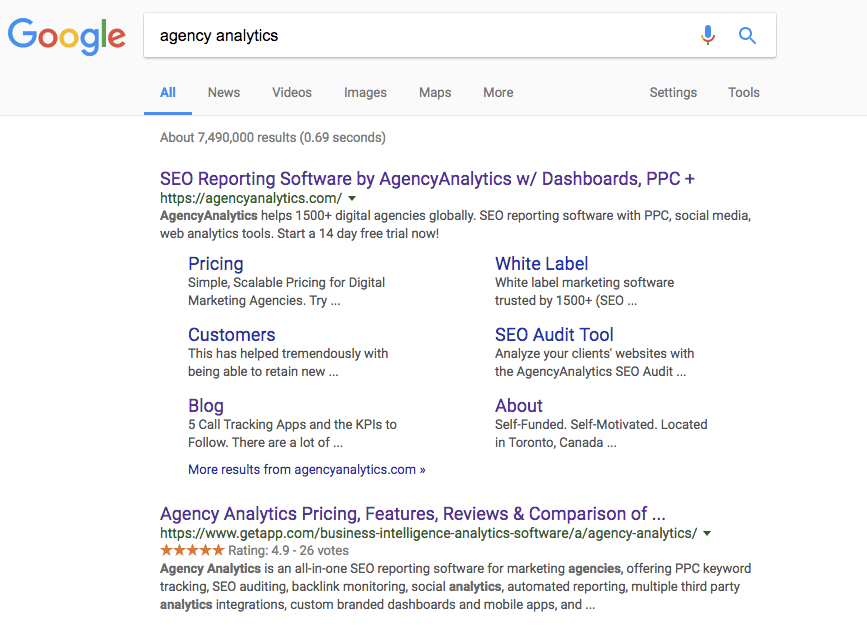Open the Pricing sitelink
The height and width of the screenshot is (632, 867).
[x=216, y=264]
